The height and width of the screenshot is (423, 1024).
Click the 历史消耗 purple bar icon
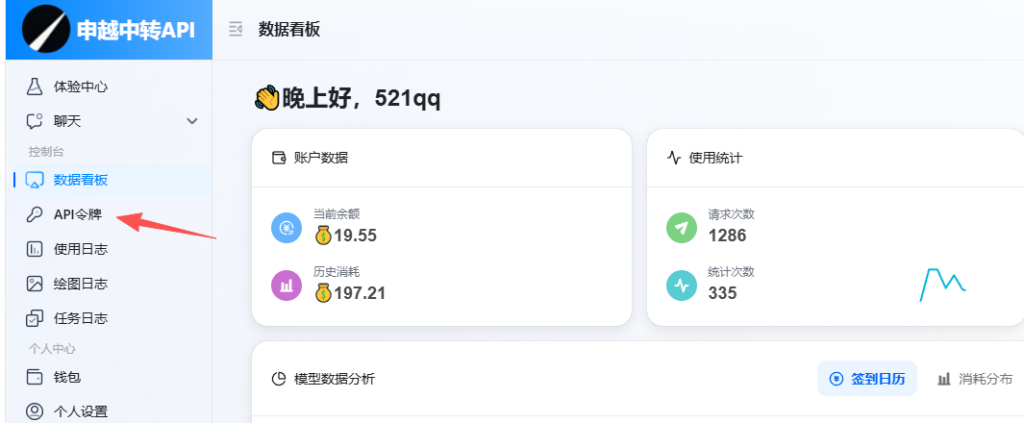pyautogui.click(x=287, y=285)
